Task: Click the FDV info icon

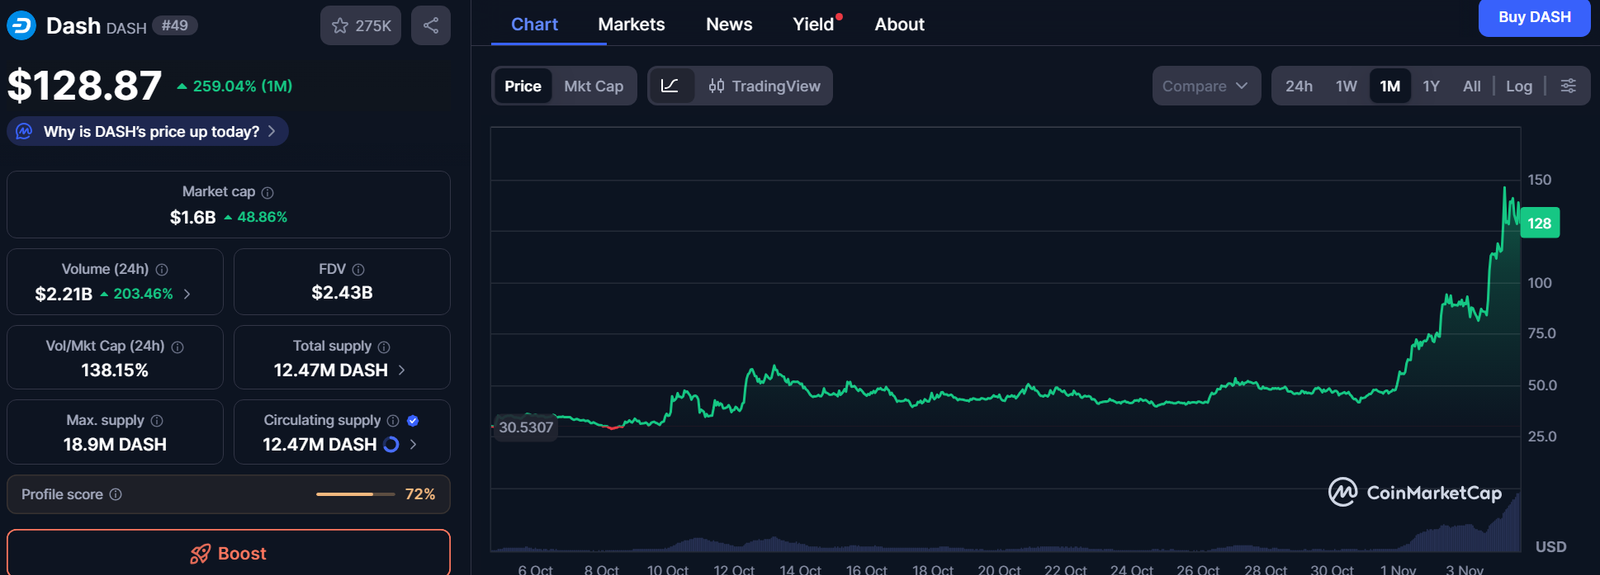Action: [358, 270]
